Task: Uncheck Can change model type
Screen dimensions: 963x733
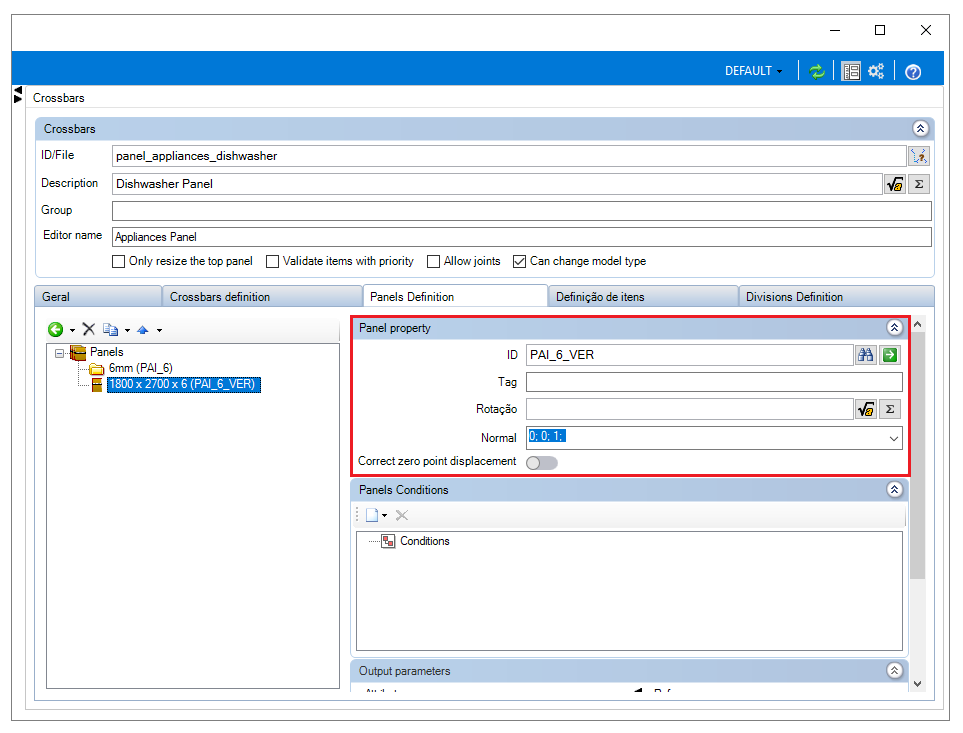Action: point(519,262)
